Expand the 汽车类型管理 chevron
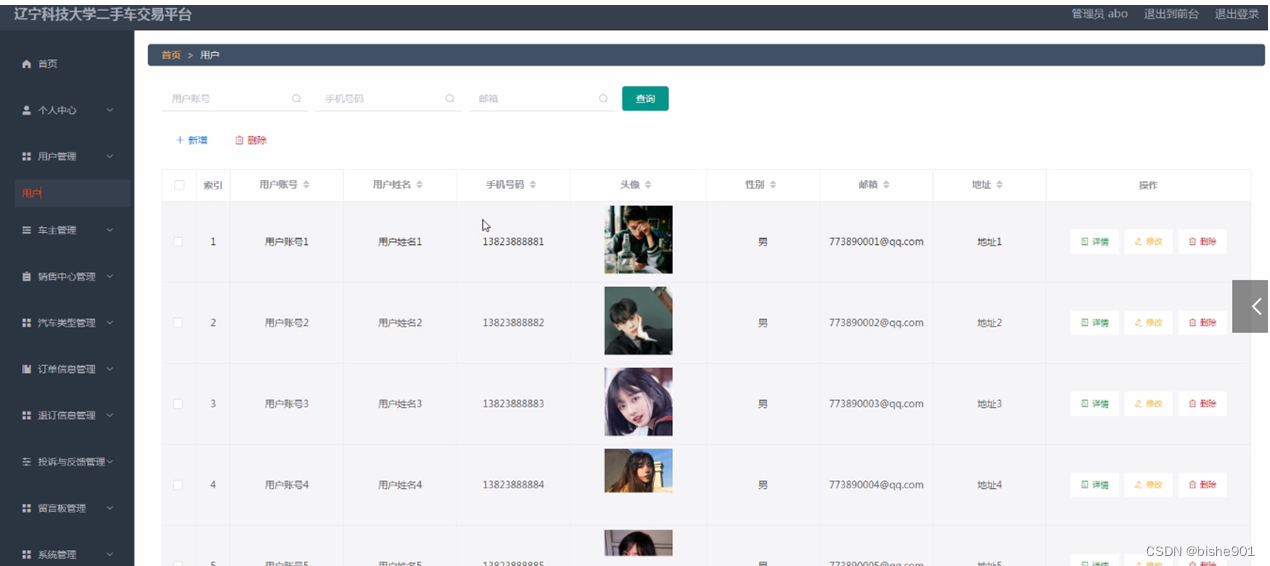The width and height of the screenshot is (1270, 566). tap(110, 323)
